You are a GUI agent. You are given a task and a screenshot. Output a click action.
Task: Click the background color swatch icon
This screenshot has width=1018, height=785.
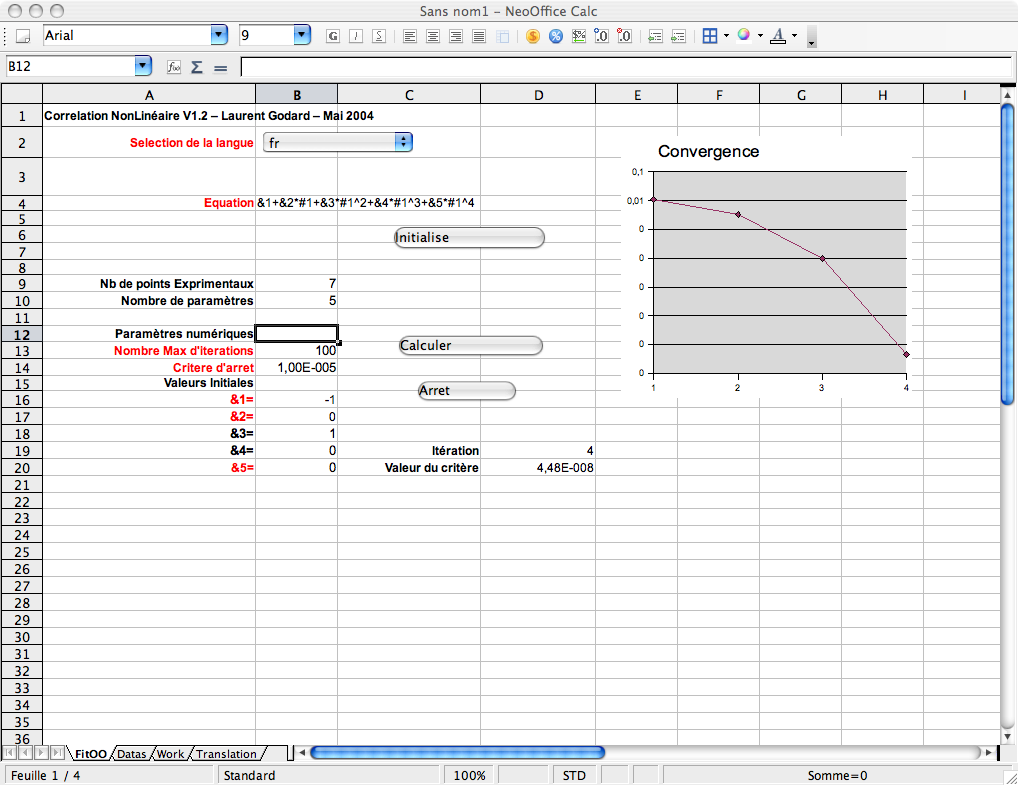[743, 36]
